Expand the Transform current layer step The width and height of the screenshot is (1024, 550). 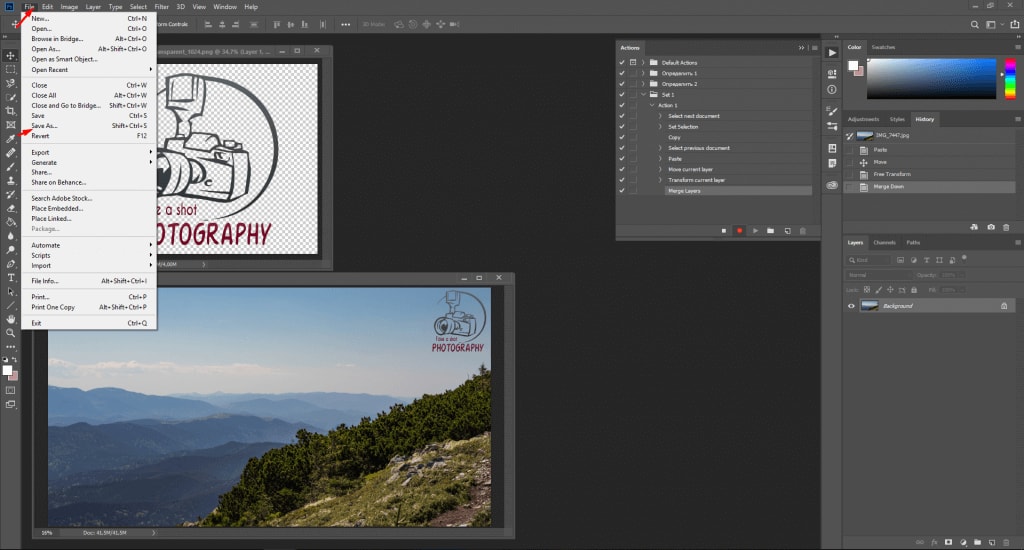pos(660,180)
